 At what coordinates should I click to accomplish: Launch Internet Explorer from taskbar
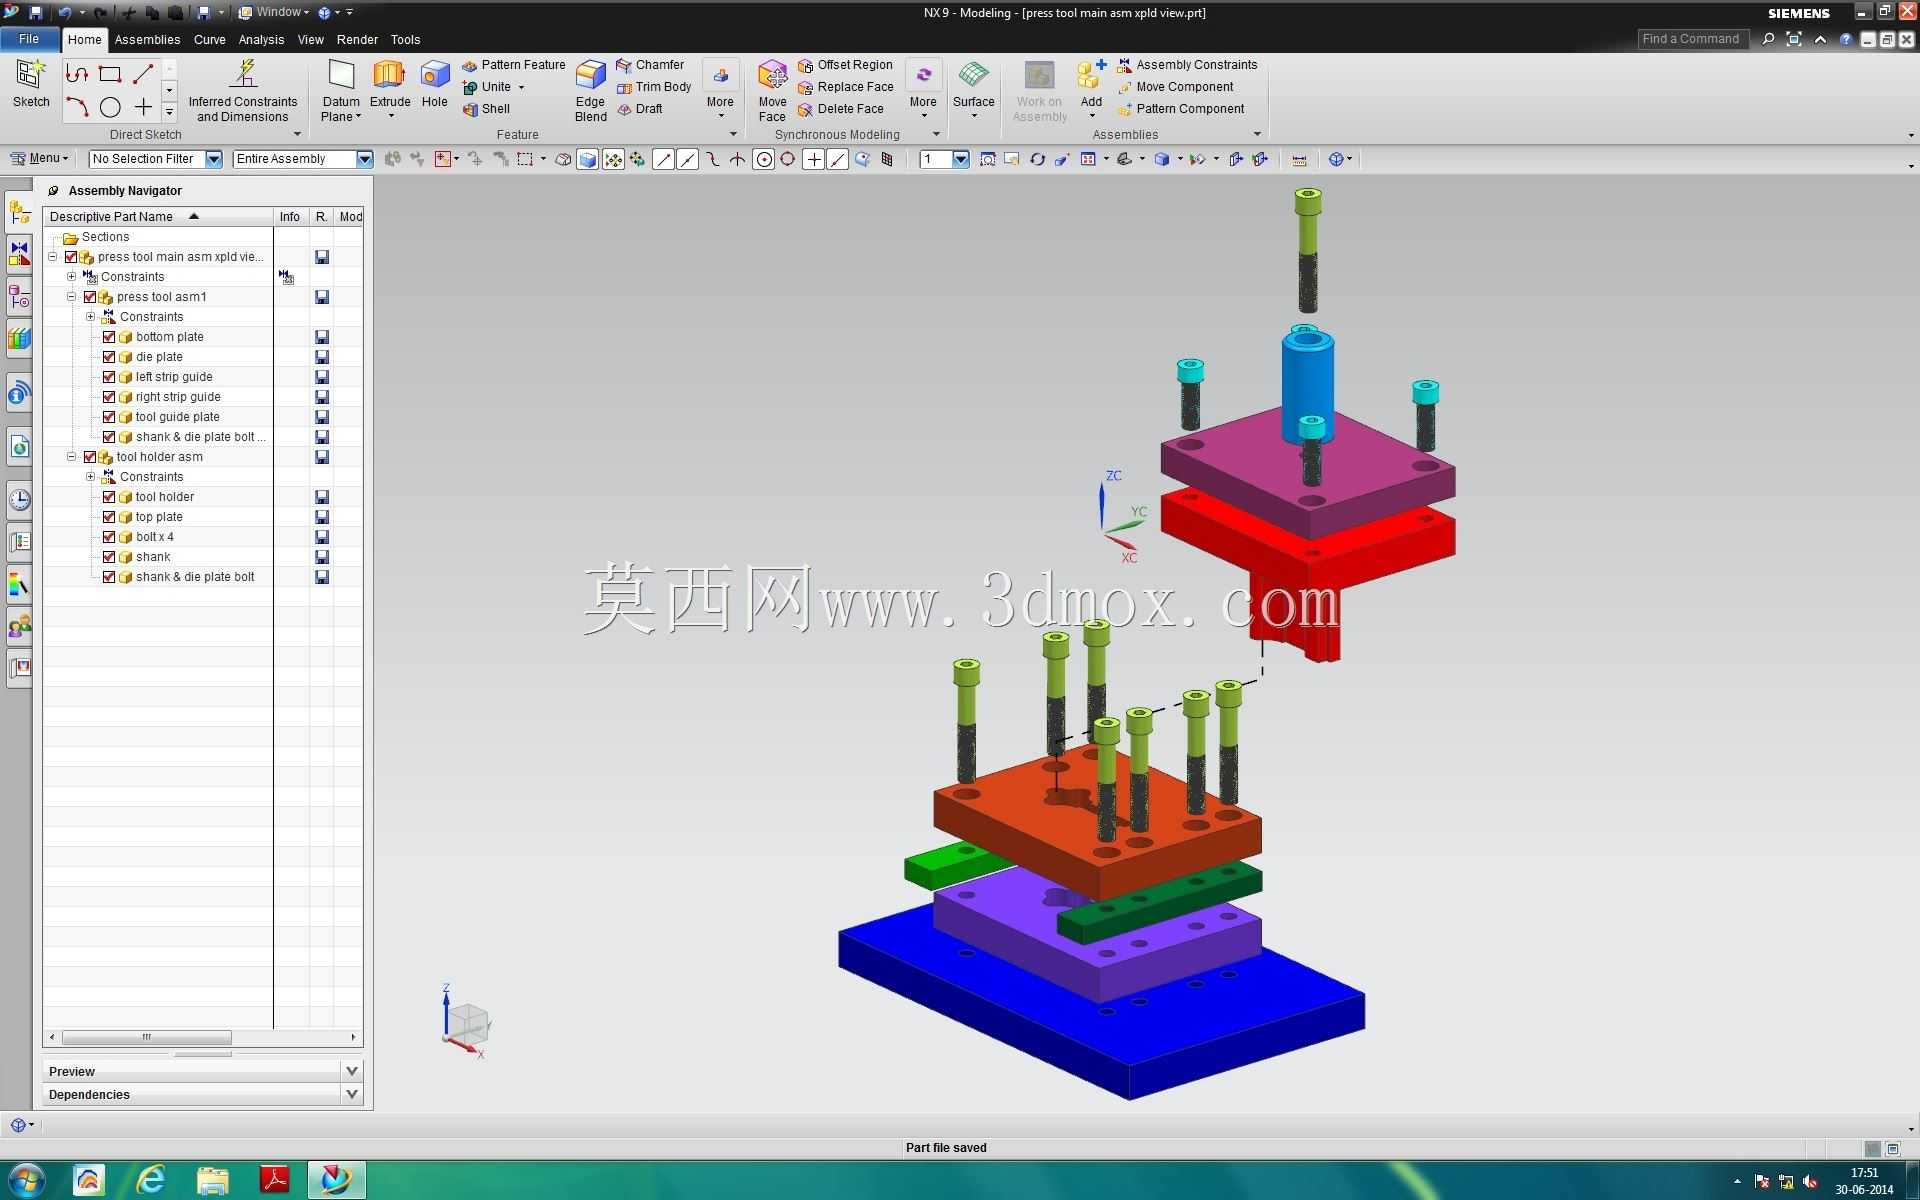tap(151, 1180)
